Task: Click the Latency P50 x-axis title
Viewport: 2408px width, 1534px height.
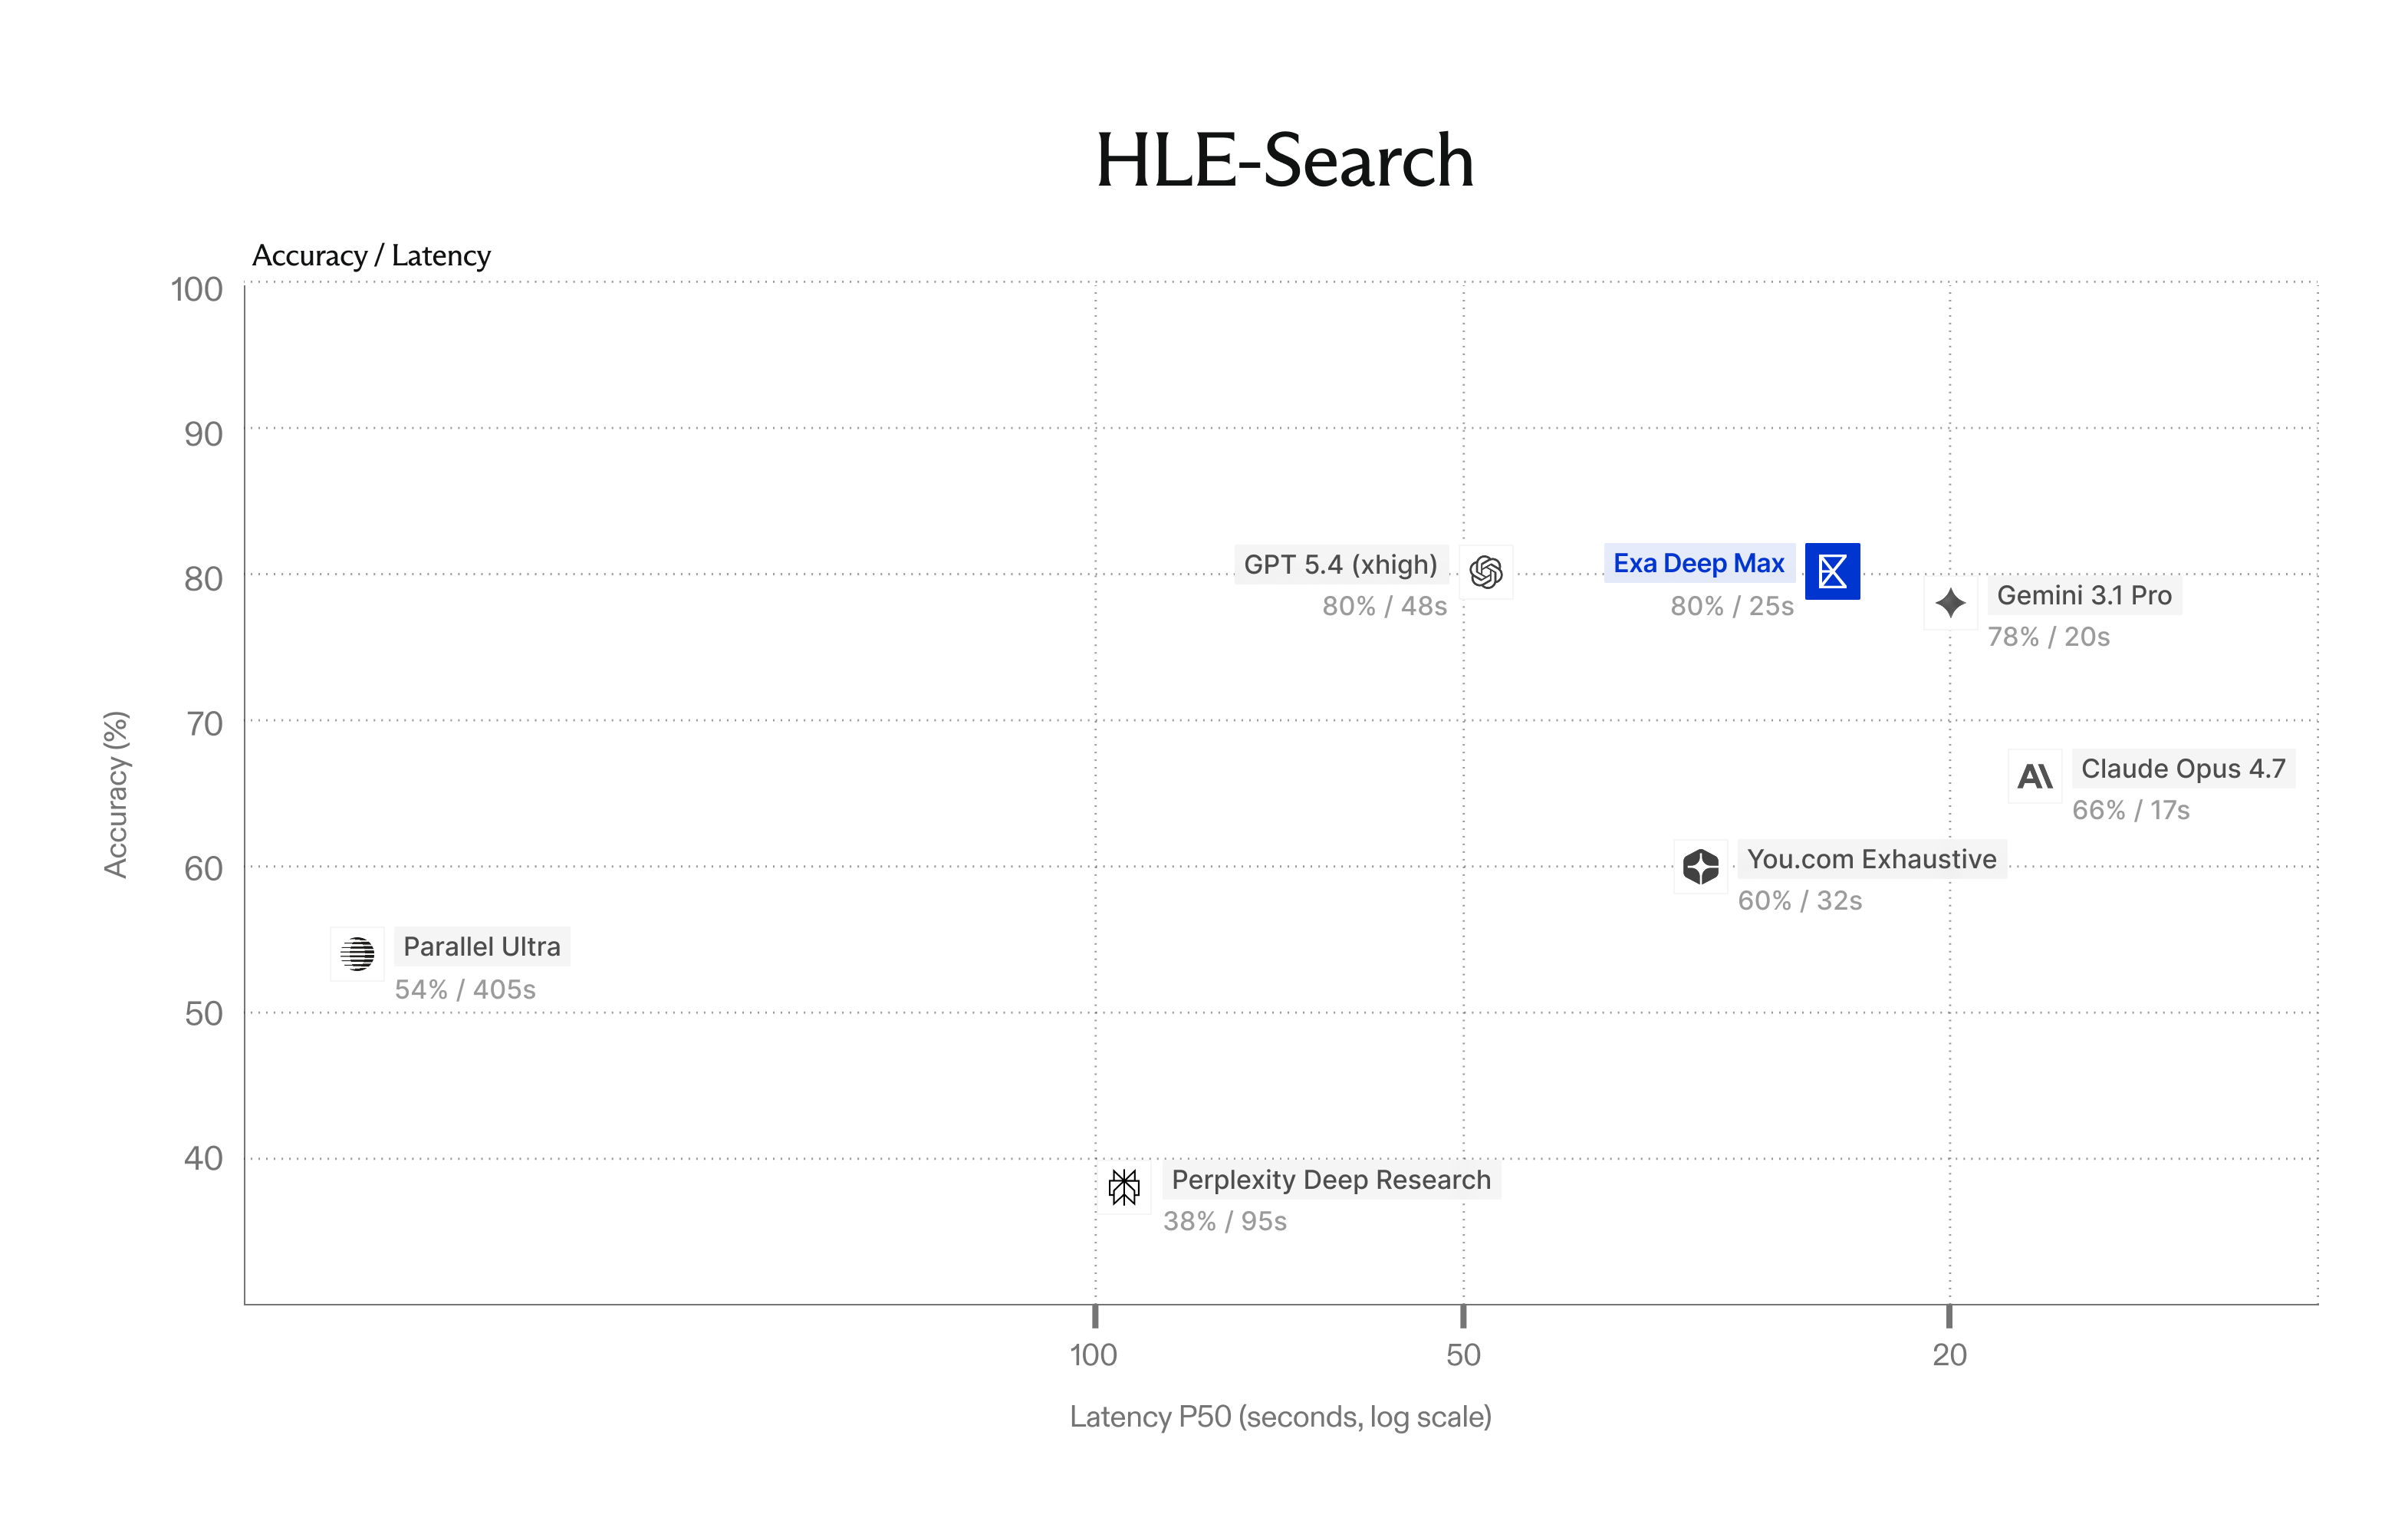Action: [1280, 1417]
